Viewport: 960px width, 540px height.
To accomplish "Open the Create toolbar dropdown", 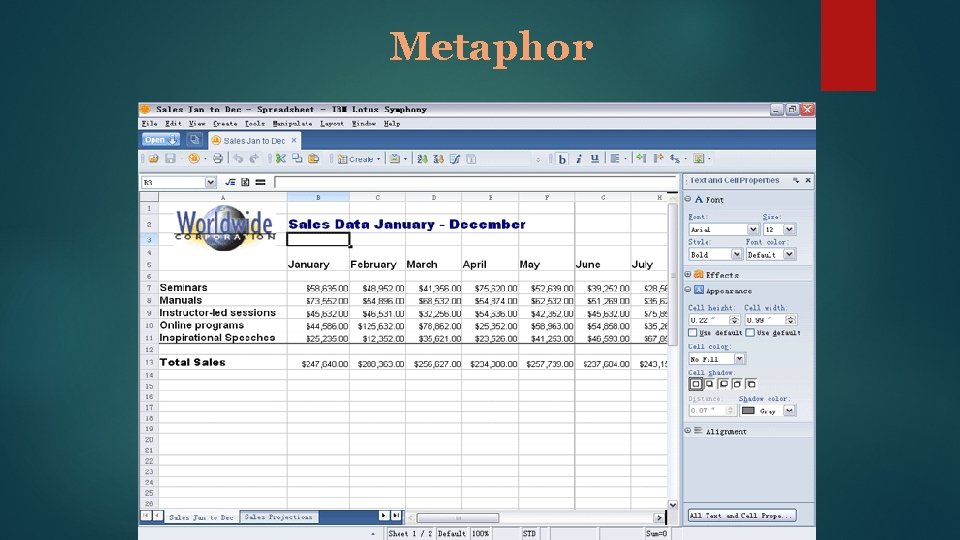I will [378, 159].
